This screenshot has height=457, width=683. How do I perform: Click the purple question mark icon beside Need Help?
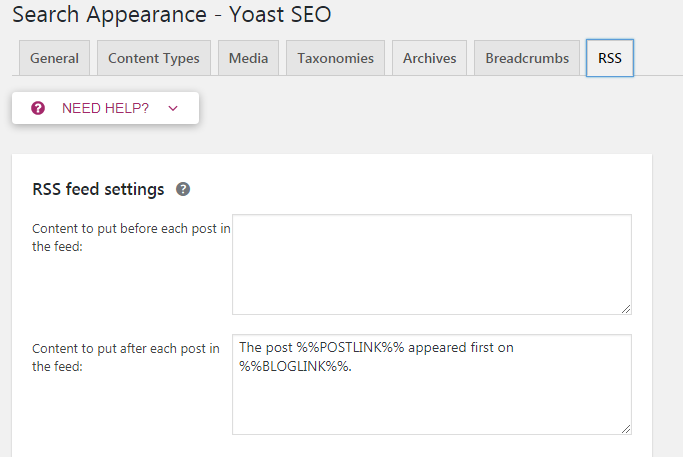tap(38, 108)
